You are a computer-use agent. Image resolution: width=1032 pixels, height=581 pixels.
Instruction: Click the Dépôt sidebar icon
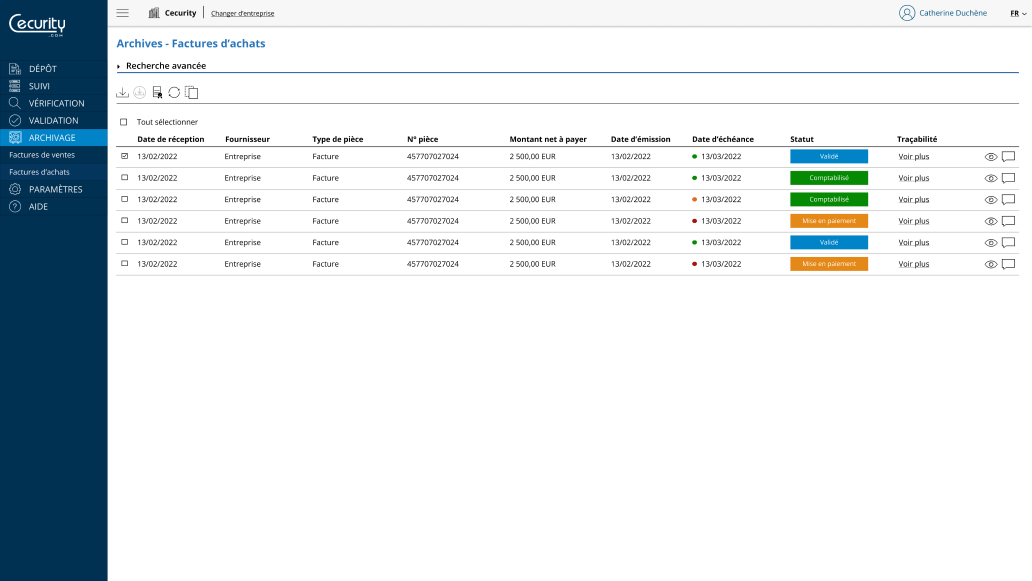tap(14, 68)
